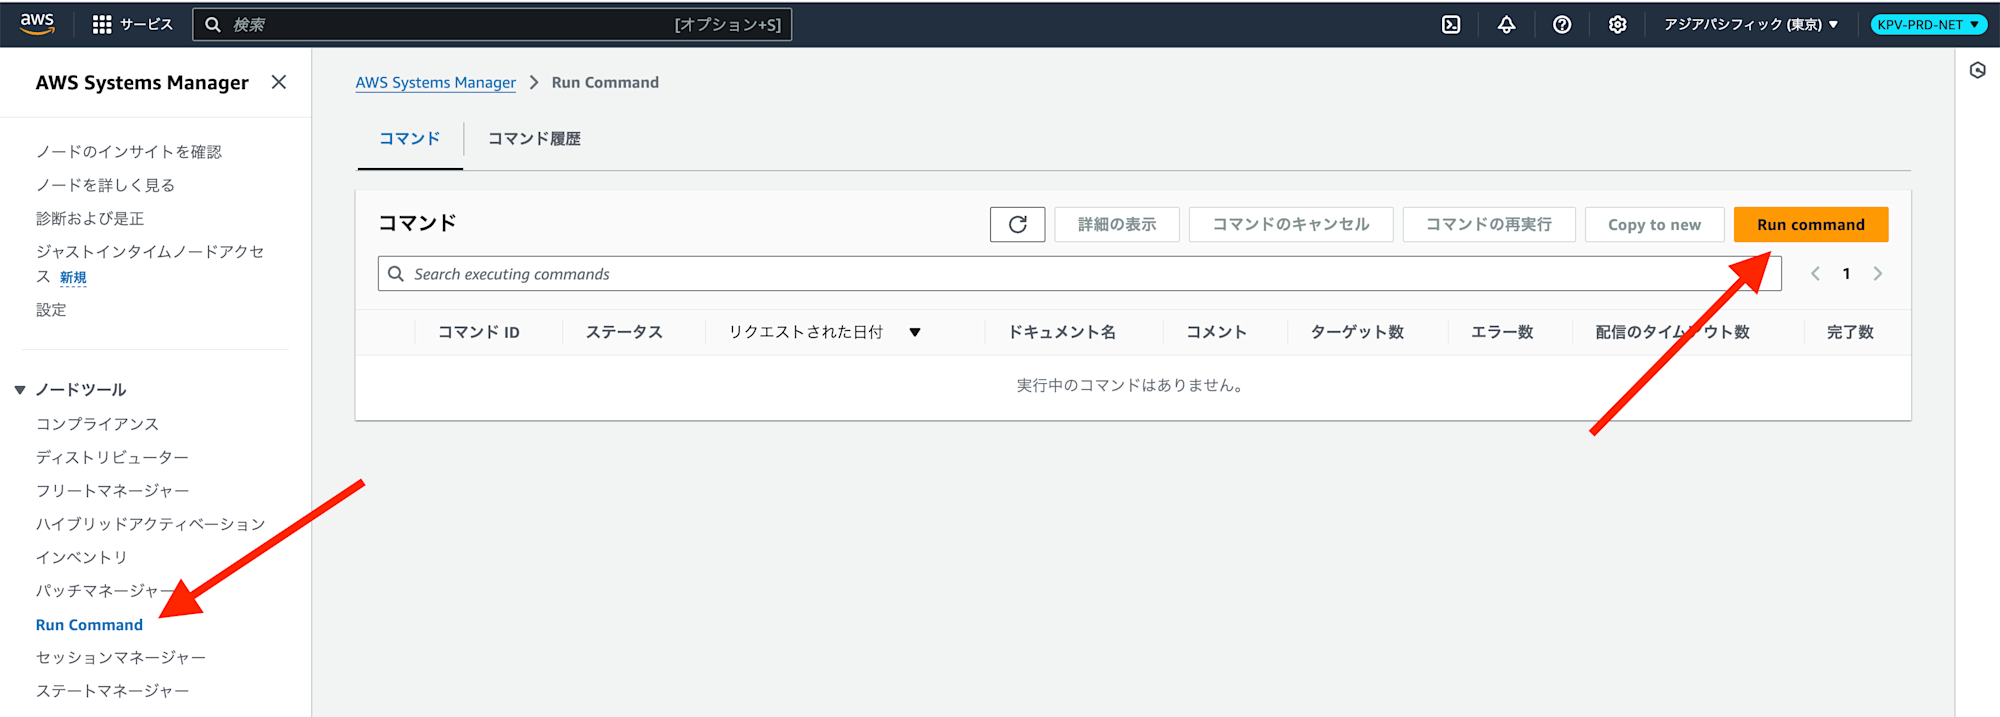Screen dimensions: 2000x717
Task: Launch the CloudShell terminal icon
Action: (1451, 25)
